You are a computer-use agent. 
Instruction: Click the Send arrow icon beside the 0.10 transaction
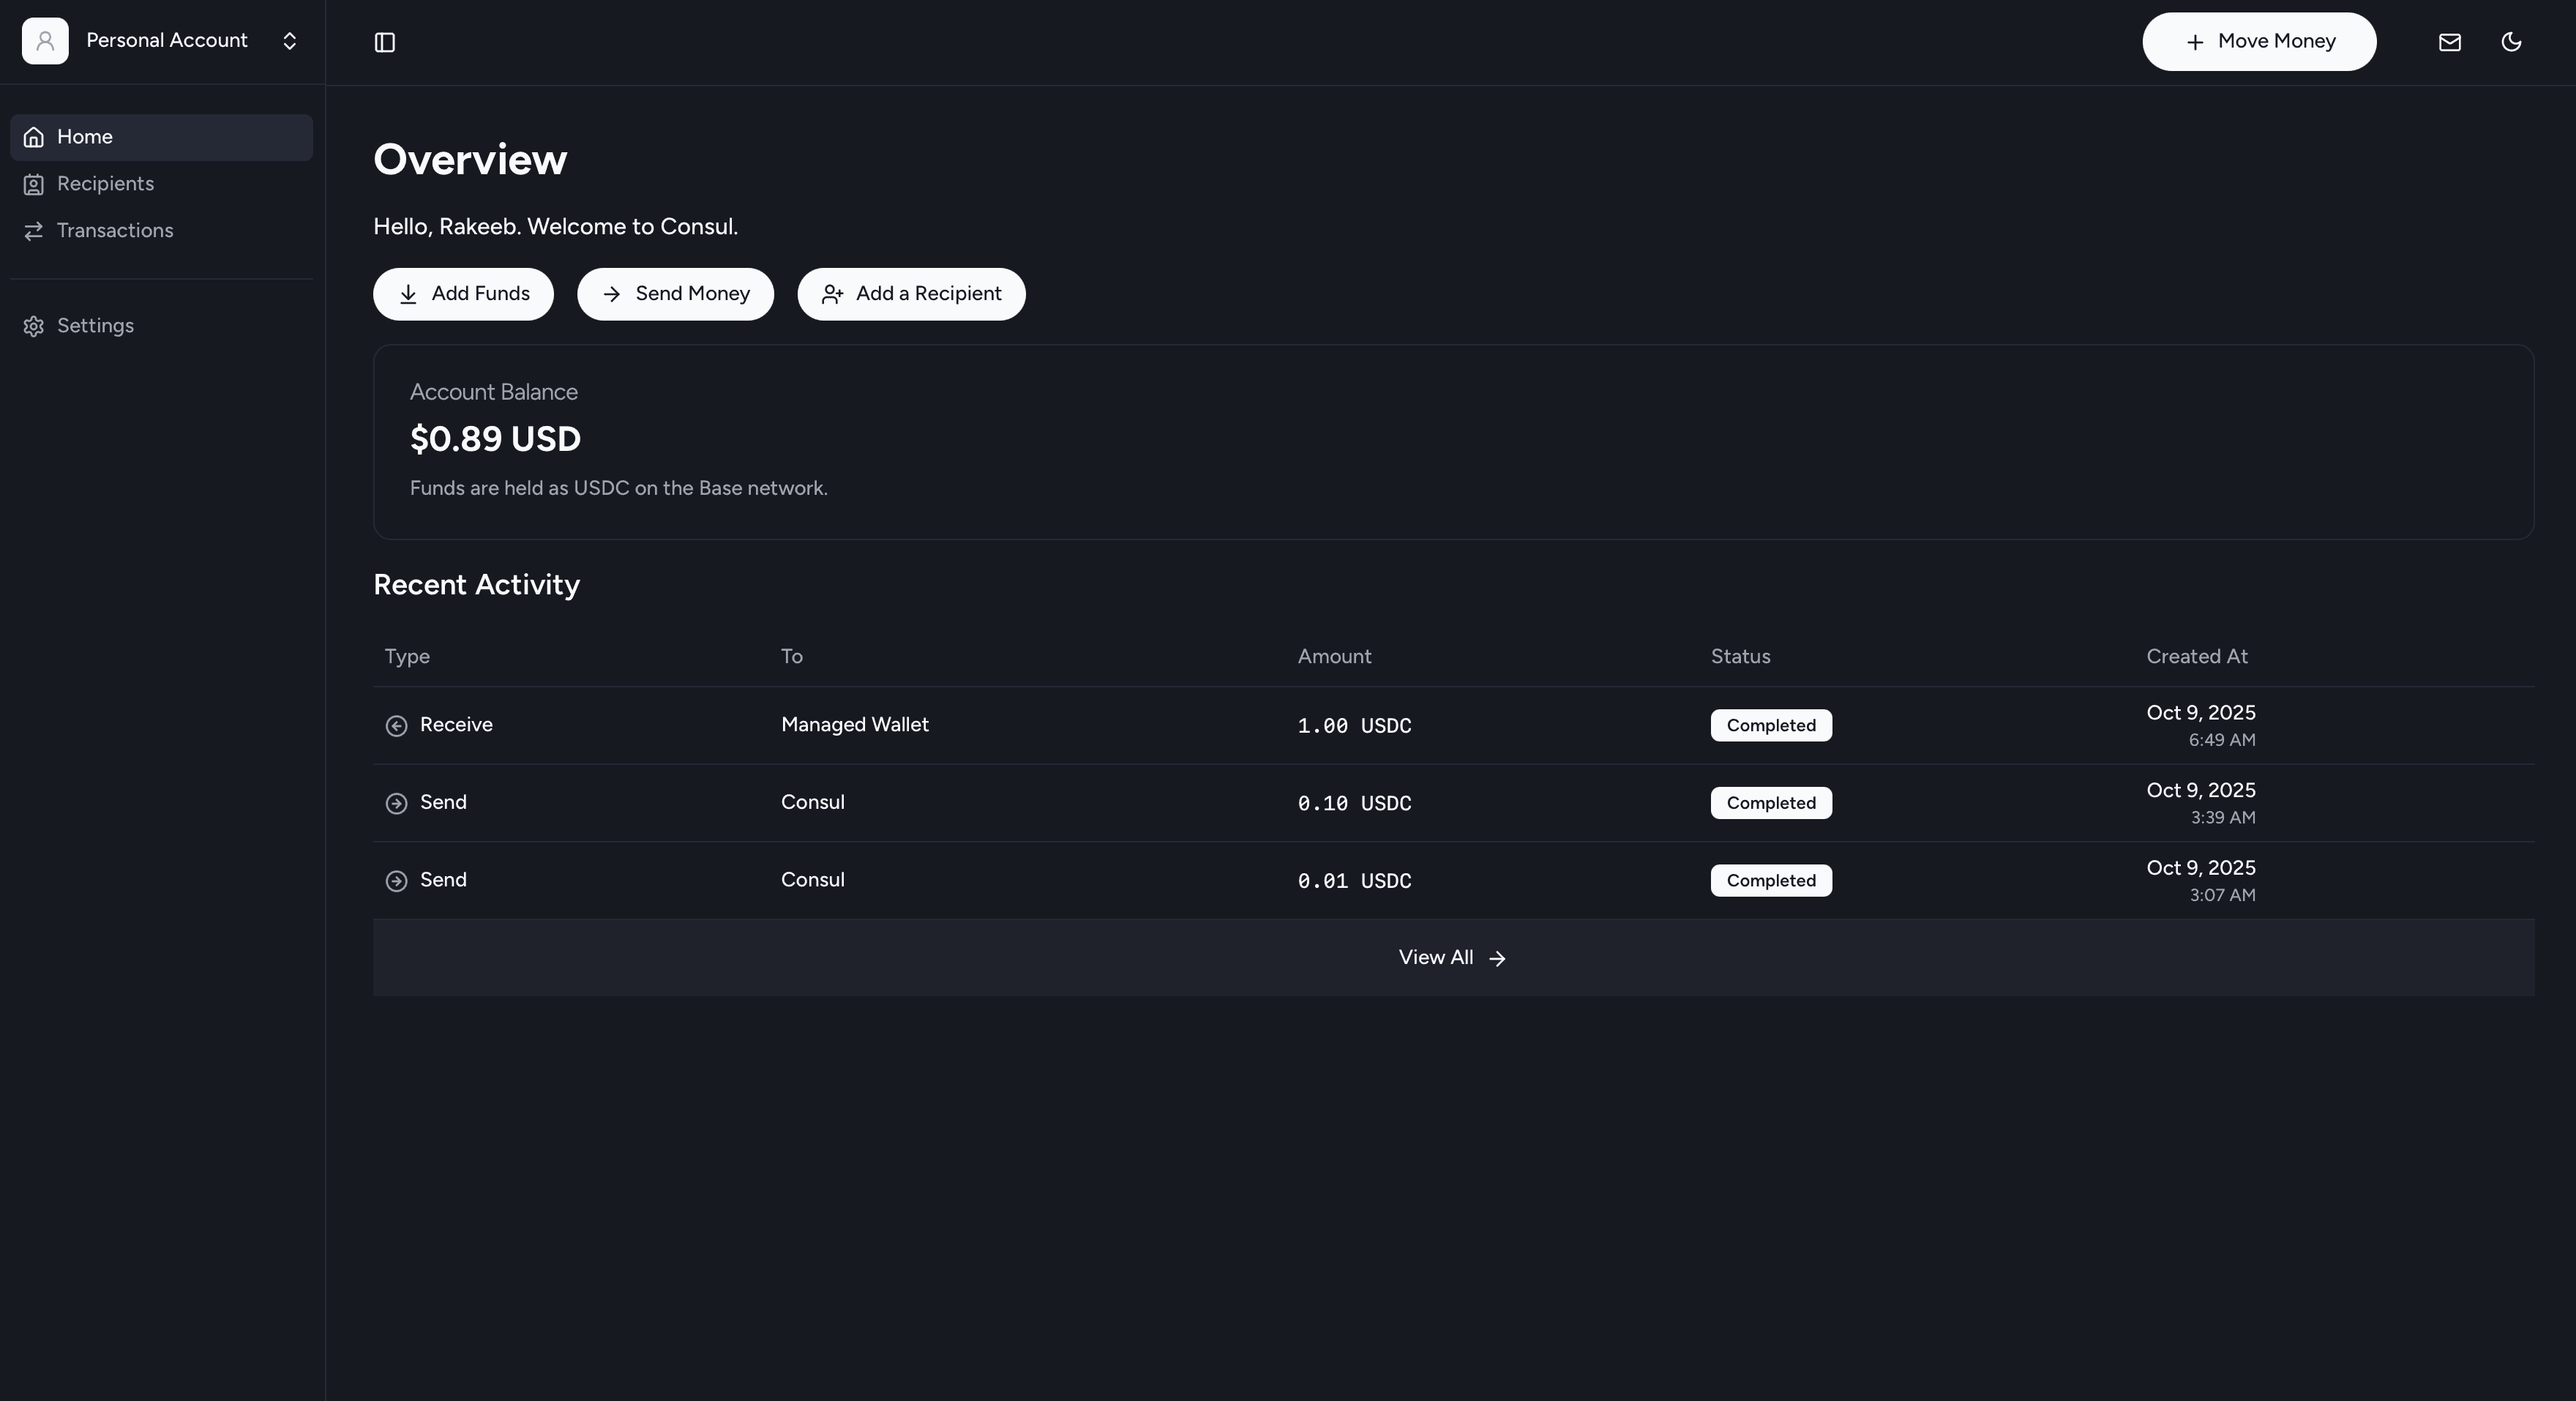coord(397,803)
